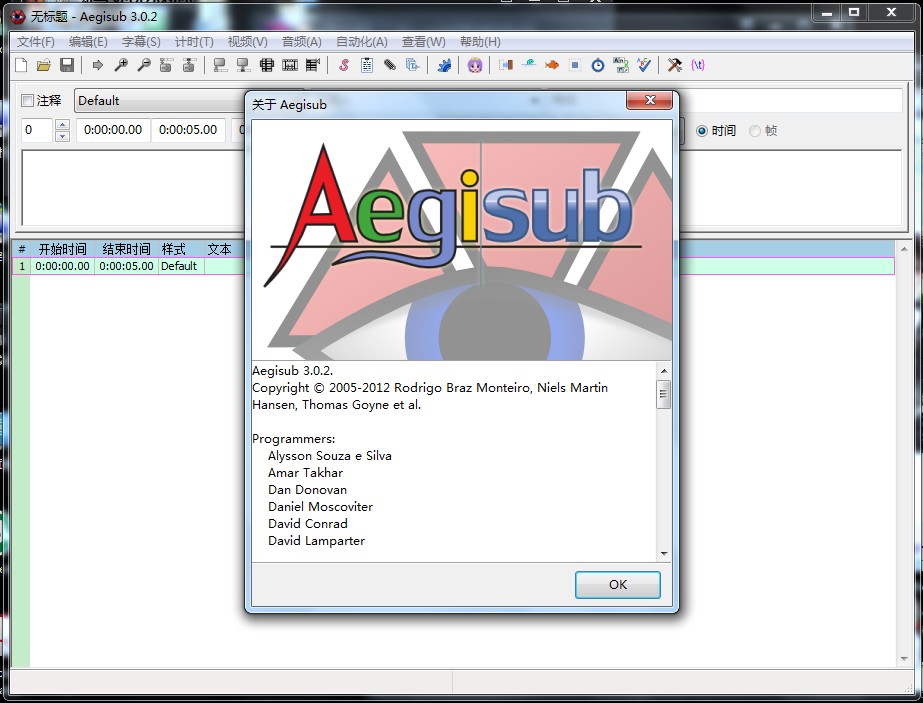Open Timing Post-Processor clock icon

(x=597, y=65)
